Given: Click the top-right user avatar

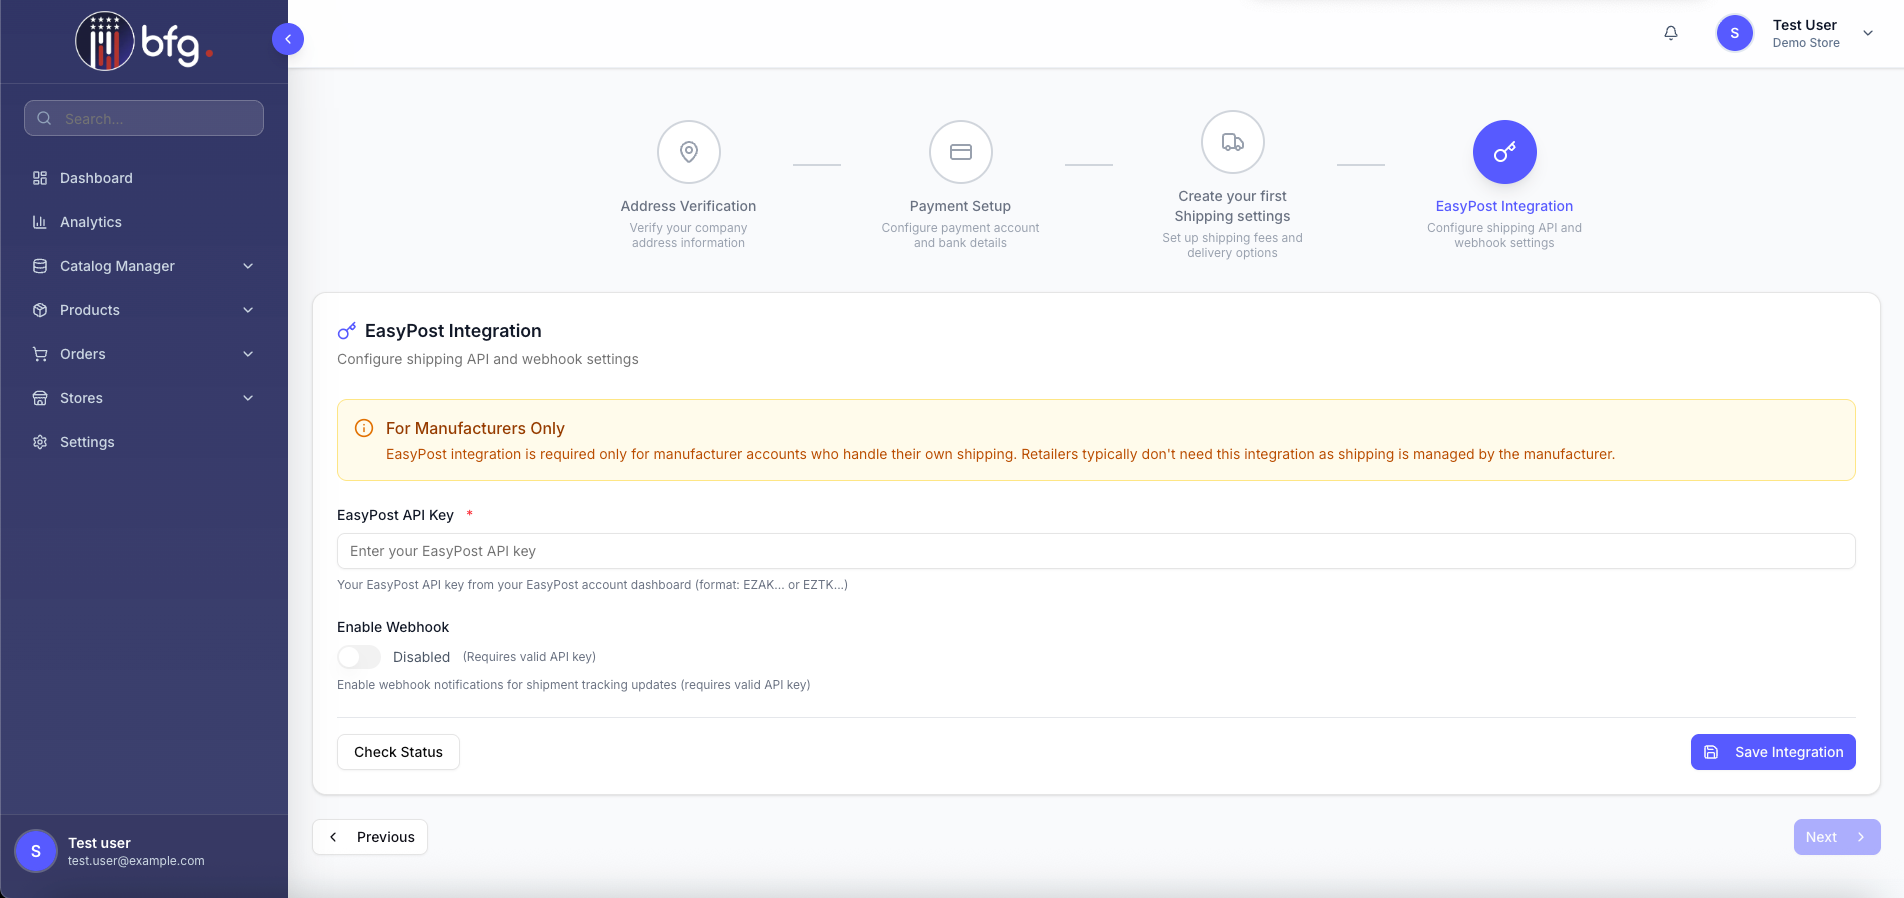Looking at the screenshot, I should click(1735, 33).
